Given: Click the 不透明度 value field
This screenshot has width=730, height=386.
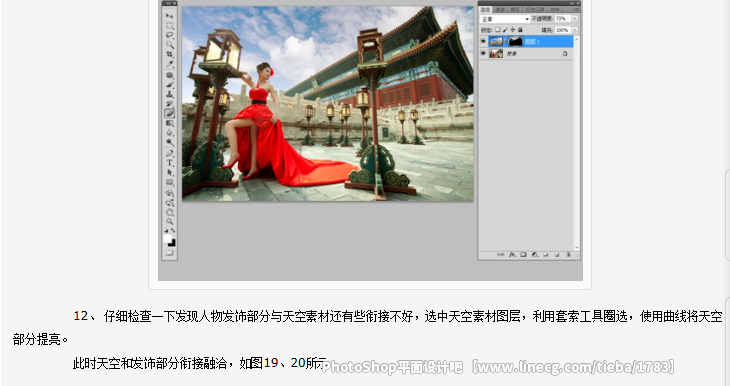Looking at the screenshot, I should 563,19.
